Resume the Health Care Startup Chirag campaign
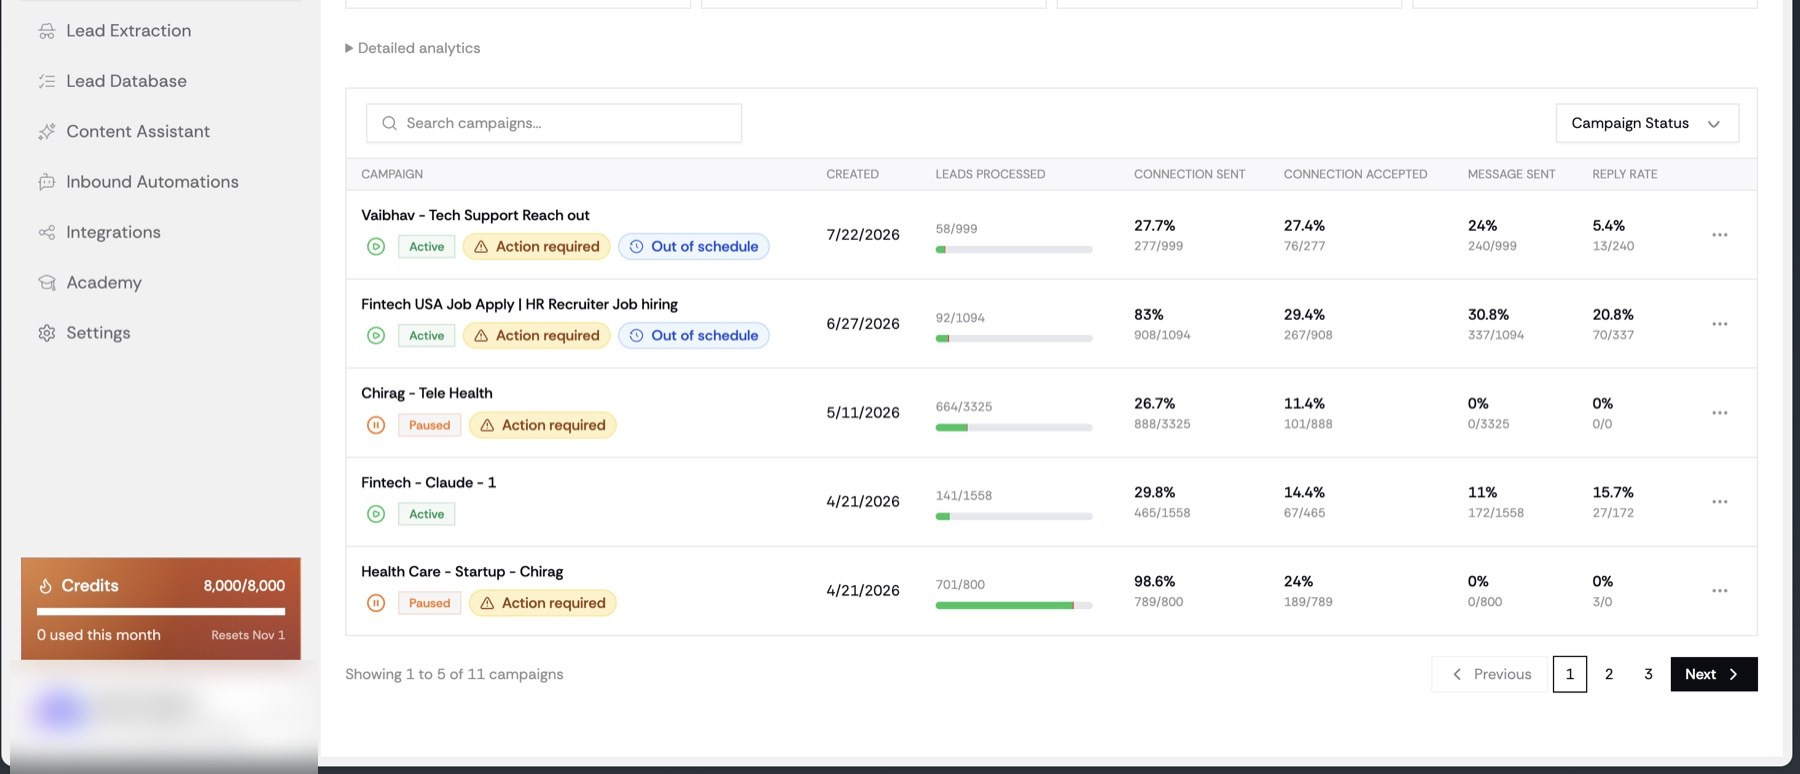This screenshot has width=1800, height=774. pyautogui.click(x=376, y=603)
